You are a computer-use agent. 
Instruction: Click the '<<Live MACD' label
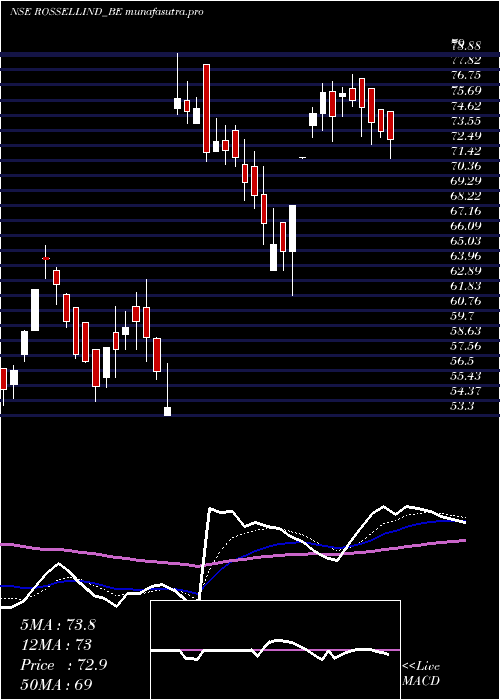(x=421, y=673)
